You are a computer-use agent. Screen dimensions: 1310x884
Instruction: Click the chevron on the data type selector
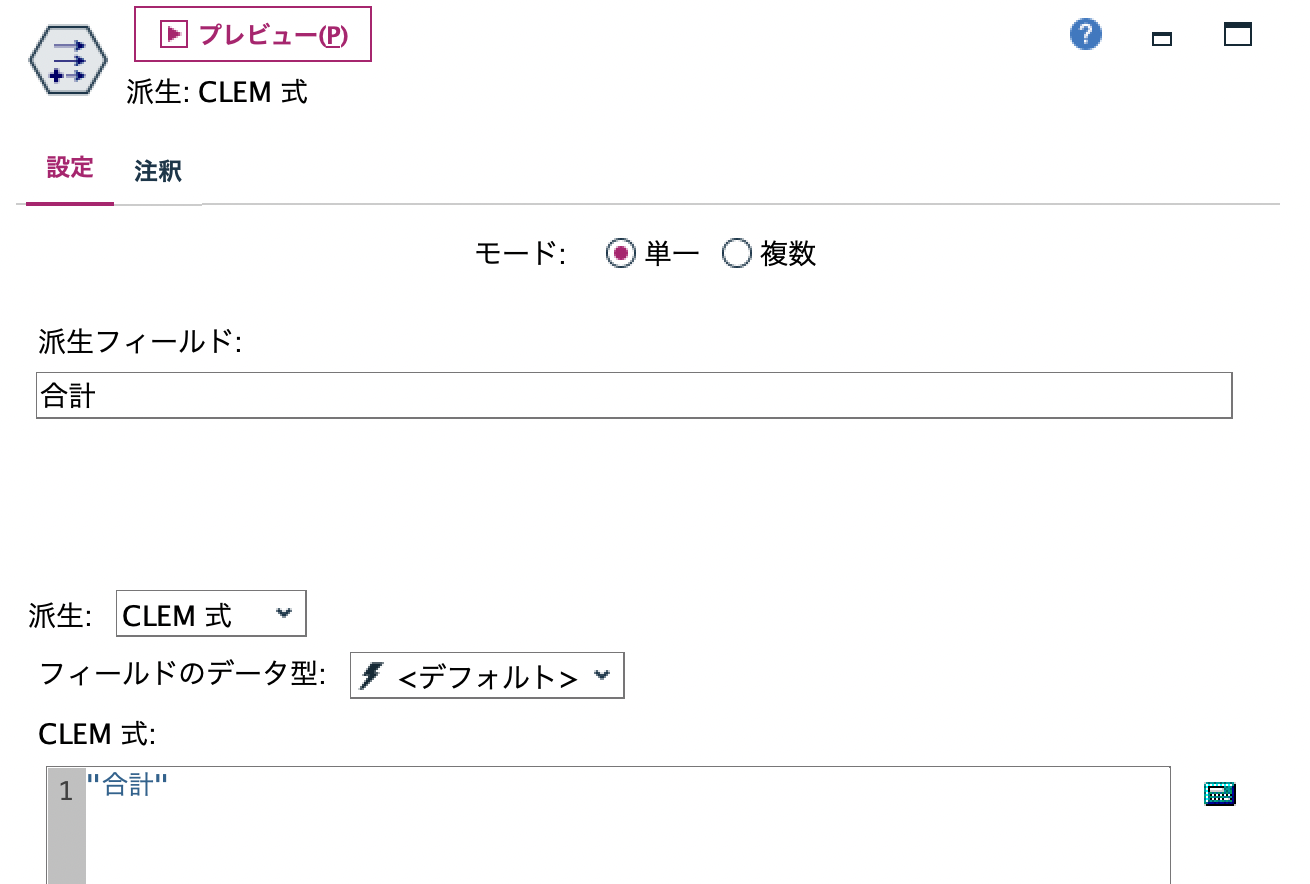pyautogui.click(x=601, y=675)
